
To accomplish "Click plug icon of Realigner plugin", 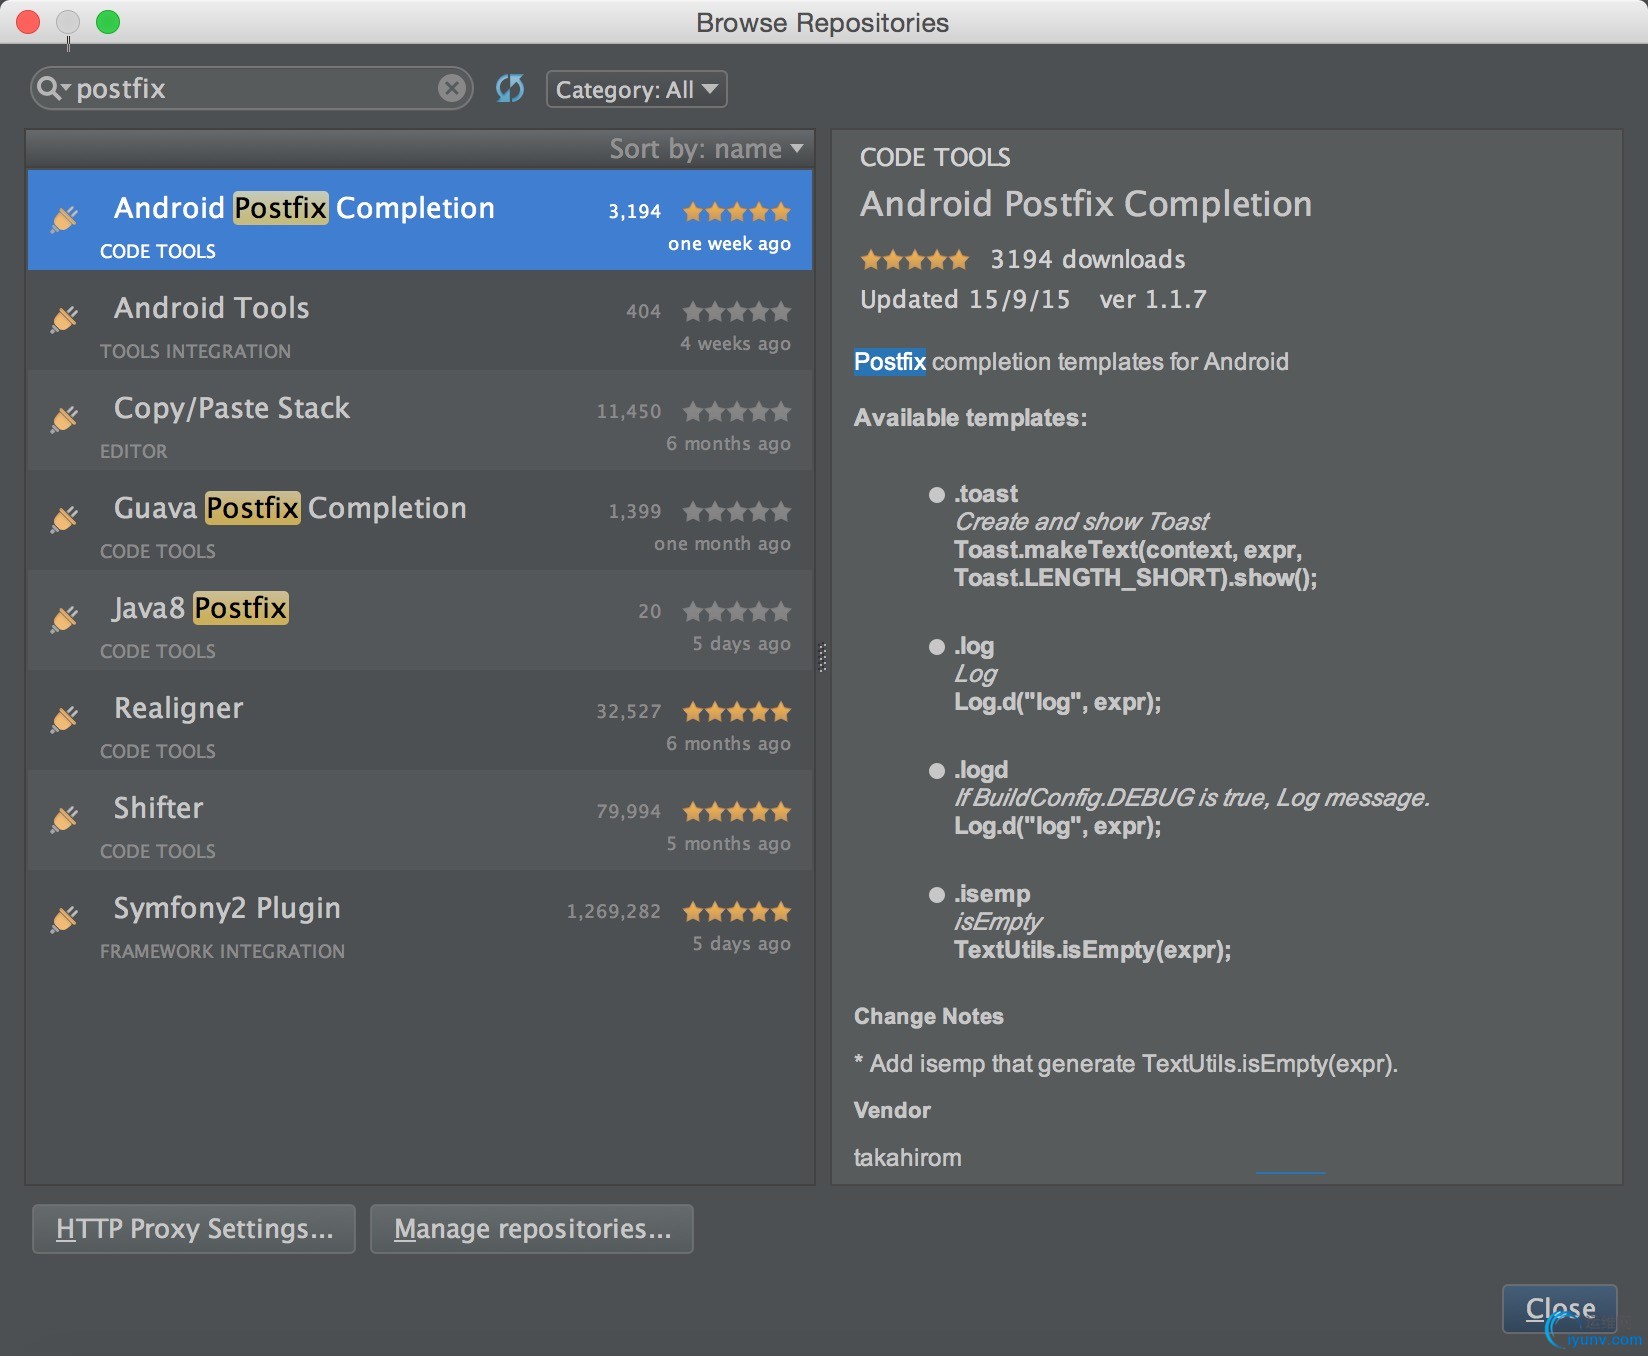I will [x=65, y=719].
